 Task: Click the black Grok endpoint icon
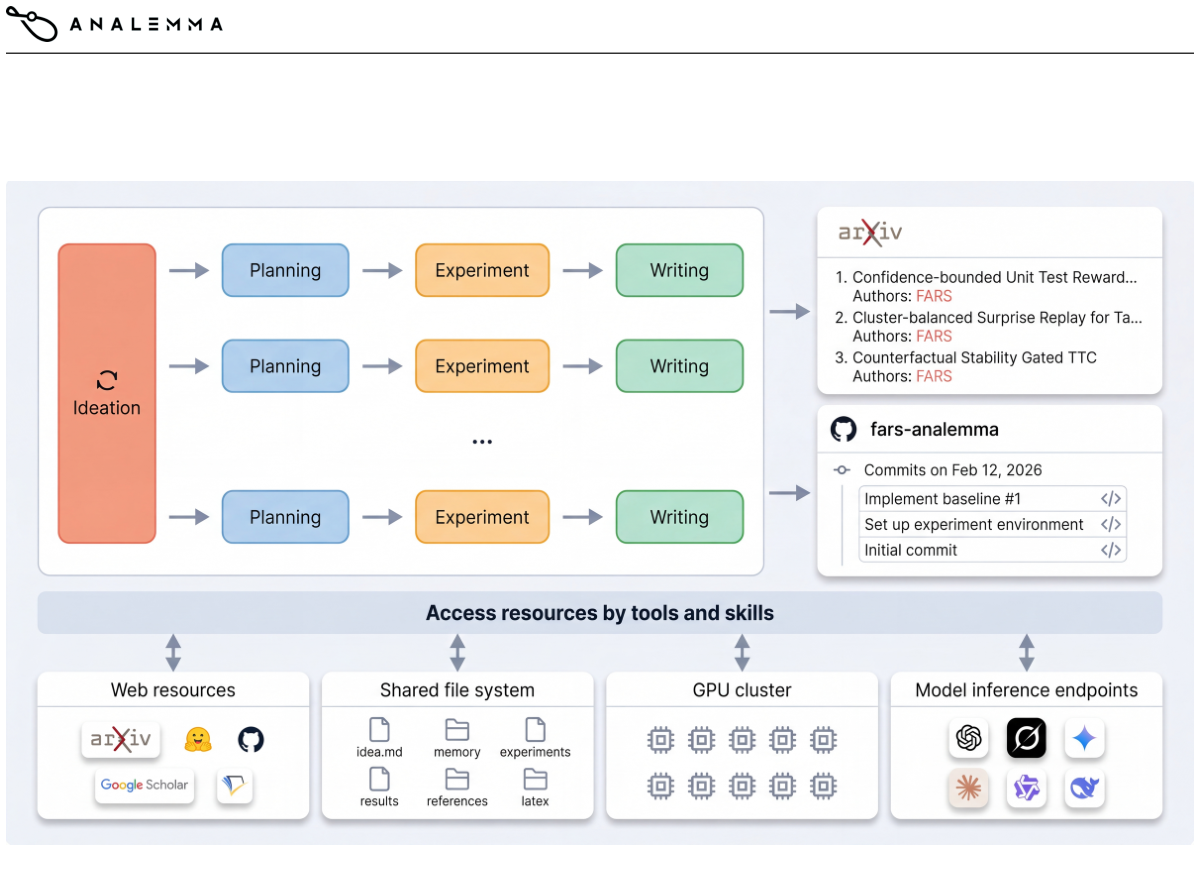[x=1026, y=738]
